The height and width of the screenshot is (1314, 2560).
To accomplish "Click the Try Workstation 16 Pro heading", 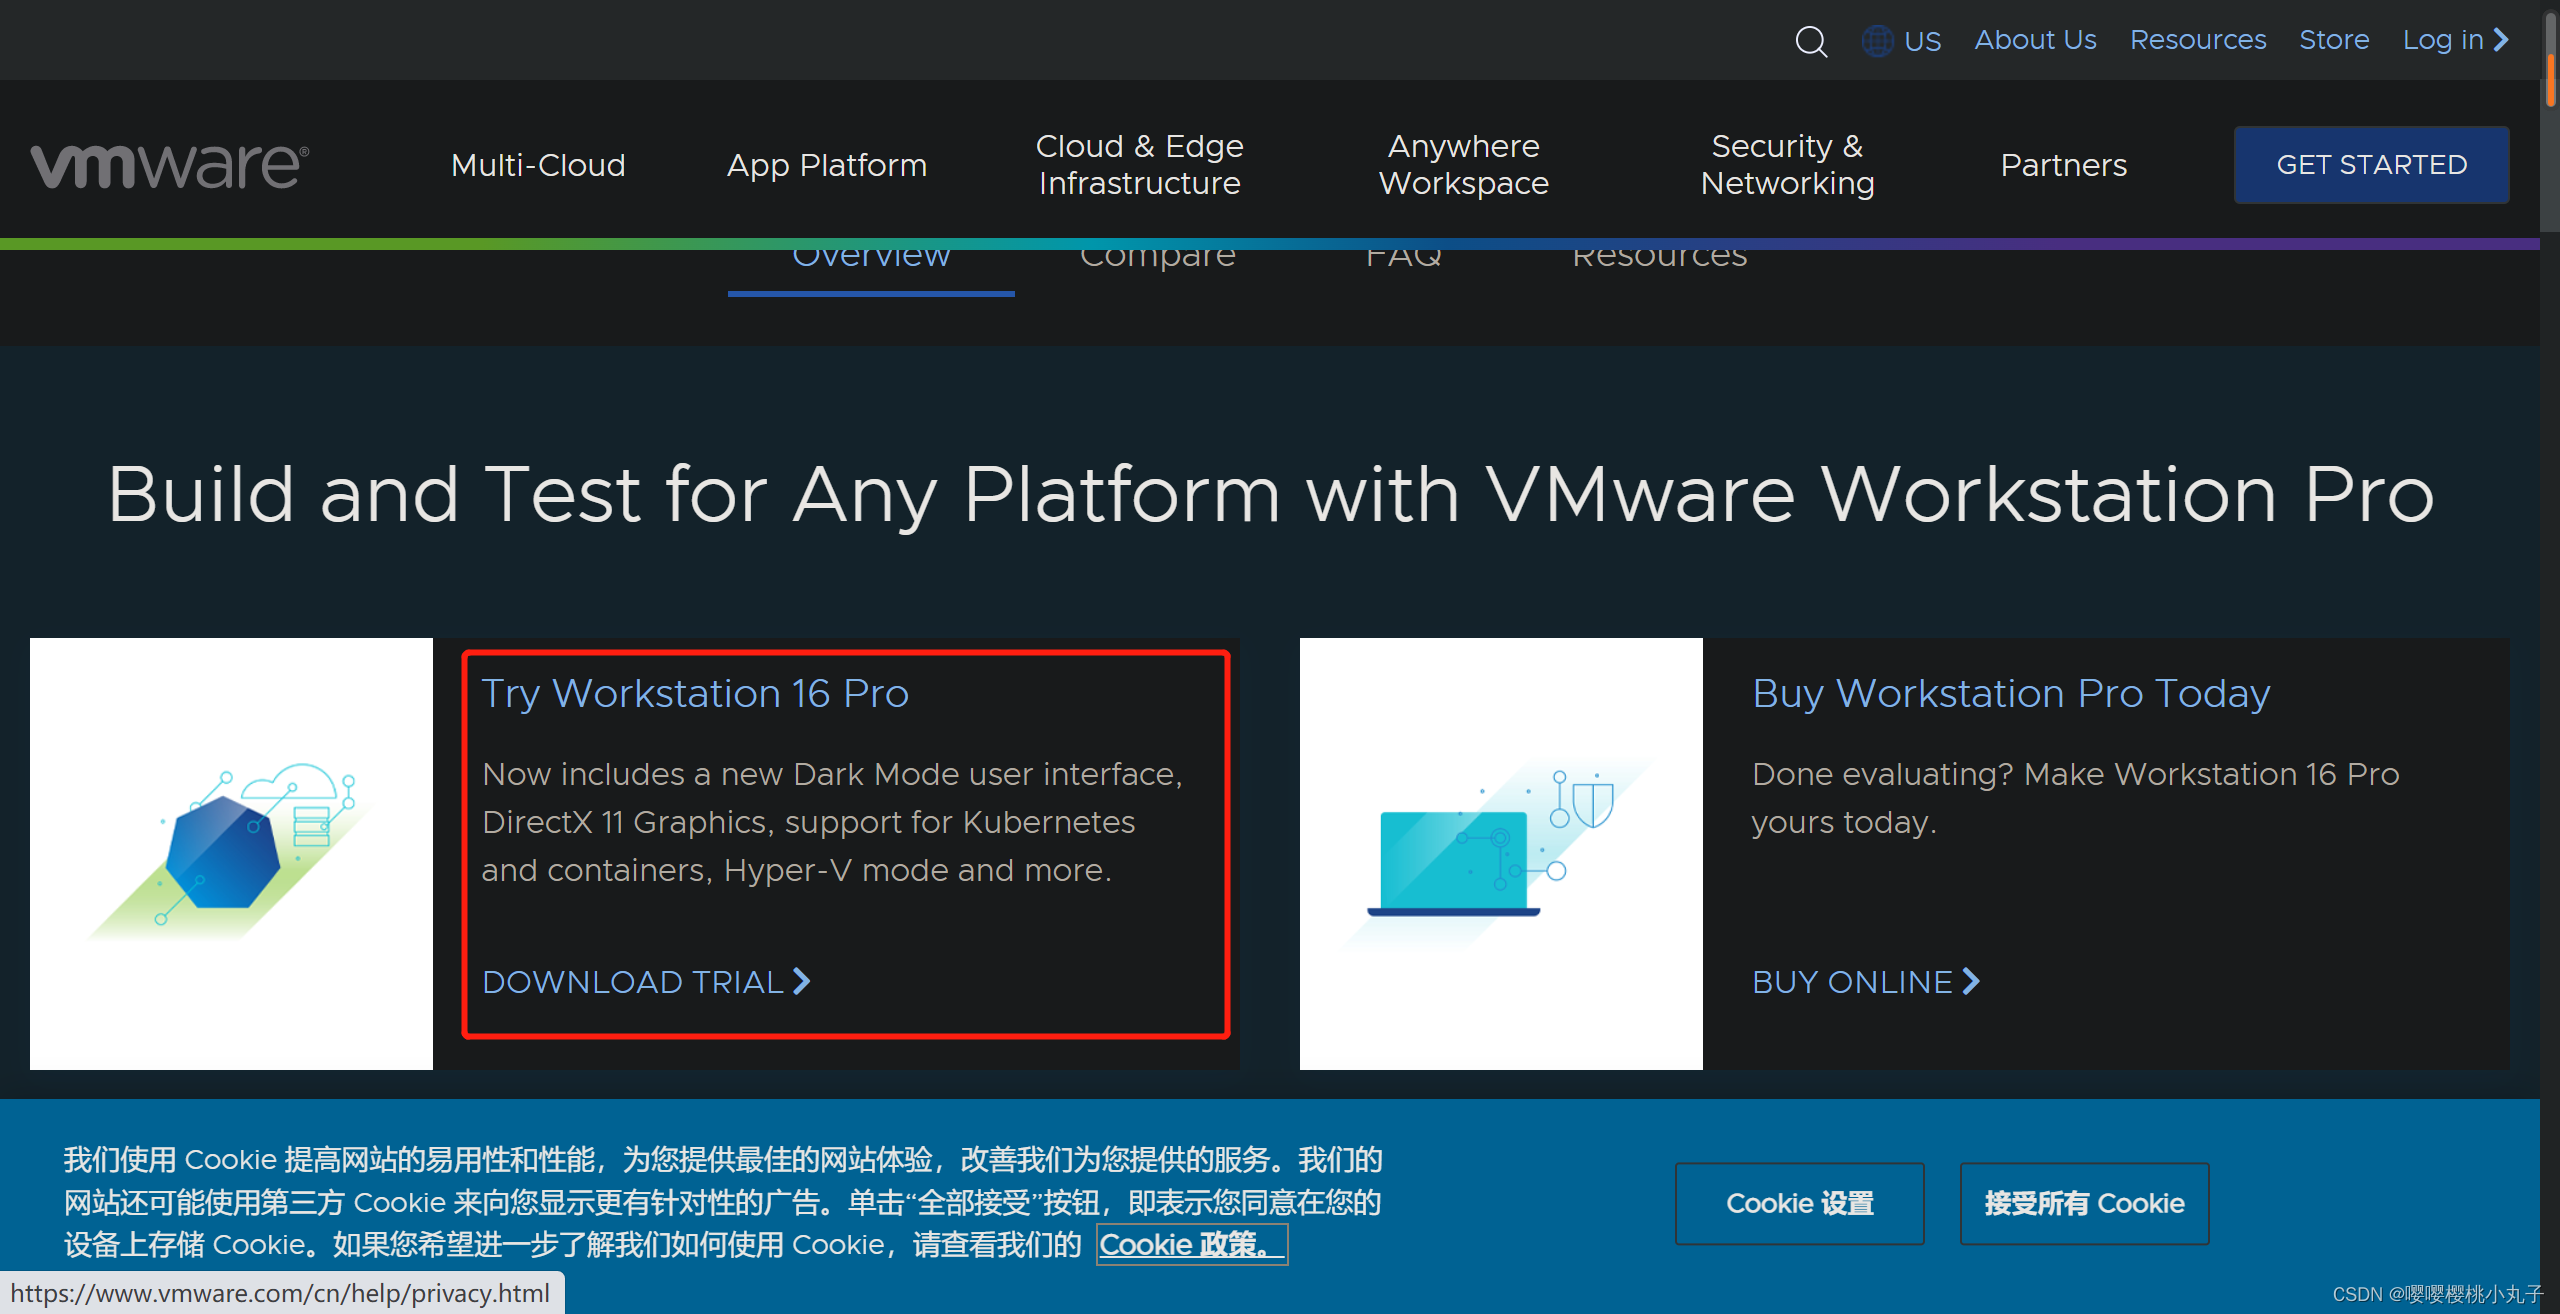I will click(x=695, y=694).
